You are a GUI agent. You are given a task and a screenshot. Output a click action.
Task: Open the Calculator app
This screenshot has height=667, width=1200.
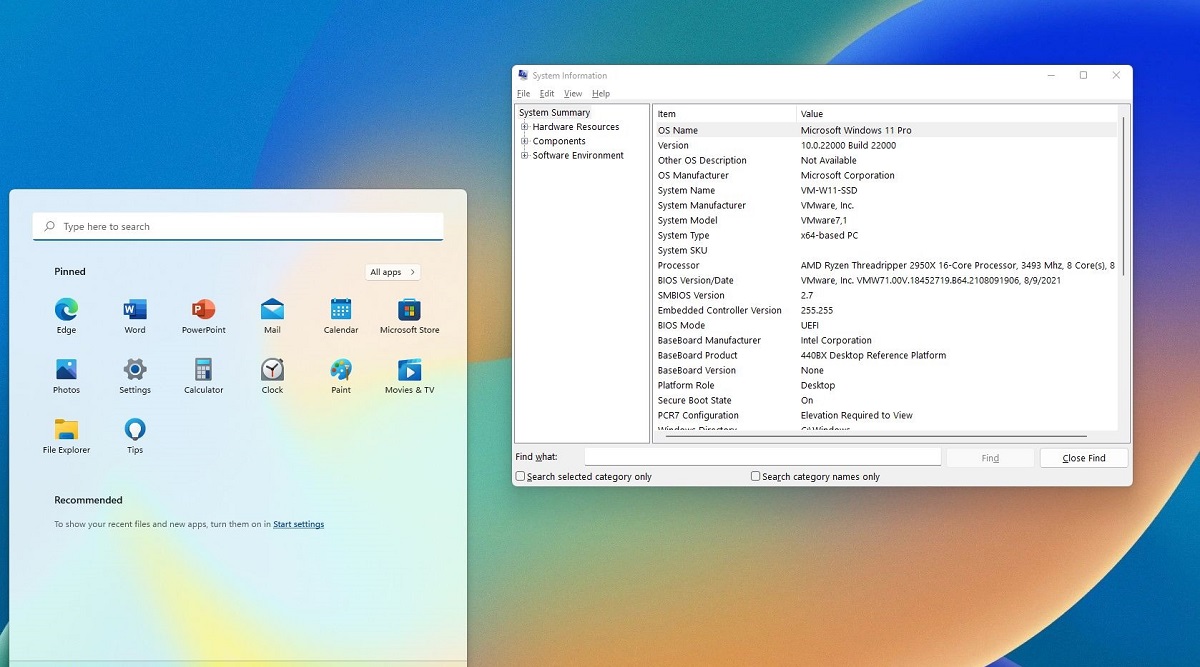[x=203, y=371]
